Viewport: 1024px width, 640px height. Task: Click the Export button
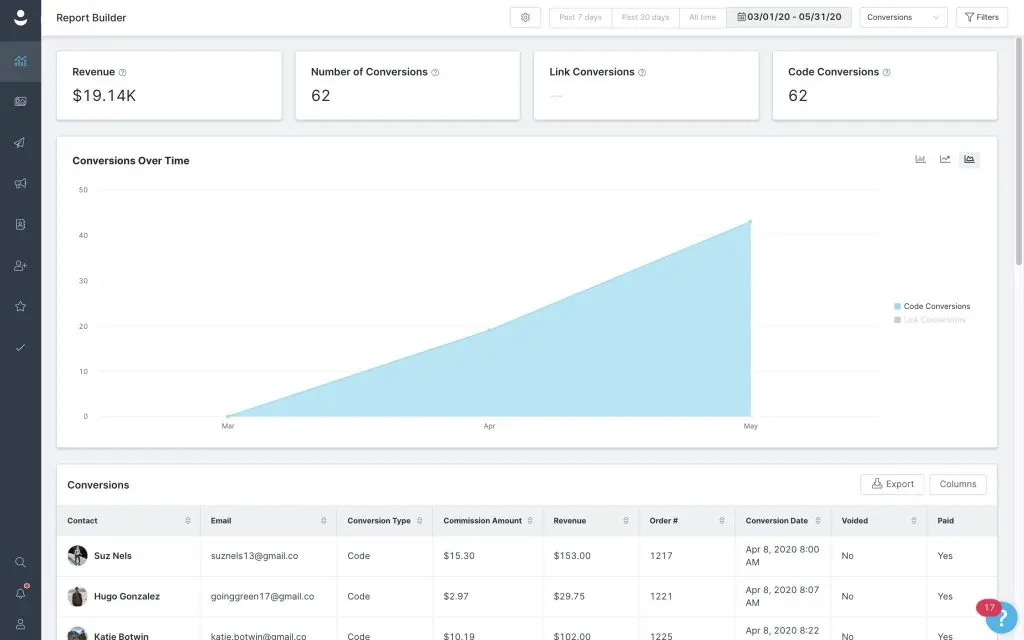tap(892, 484)
